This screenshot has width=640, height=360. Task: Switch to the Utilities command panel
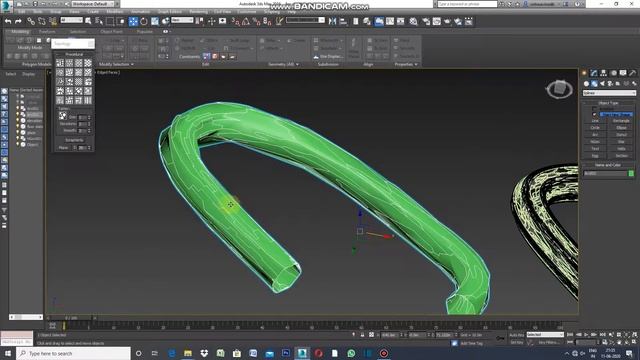(x=633, y=73)
